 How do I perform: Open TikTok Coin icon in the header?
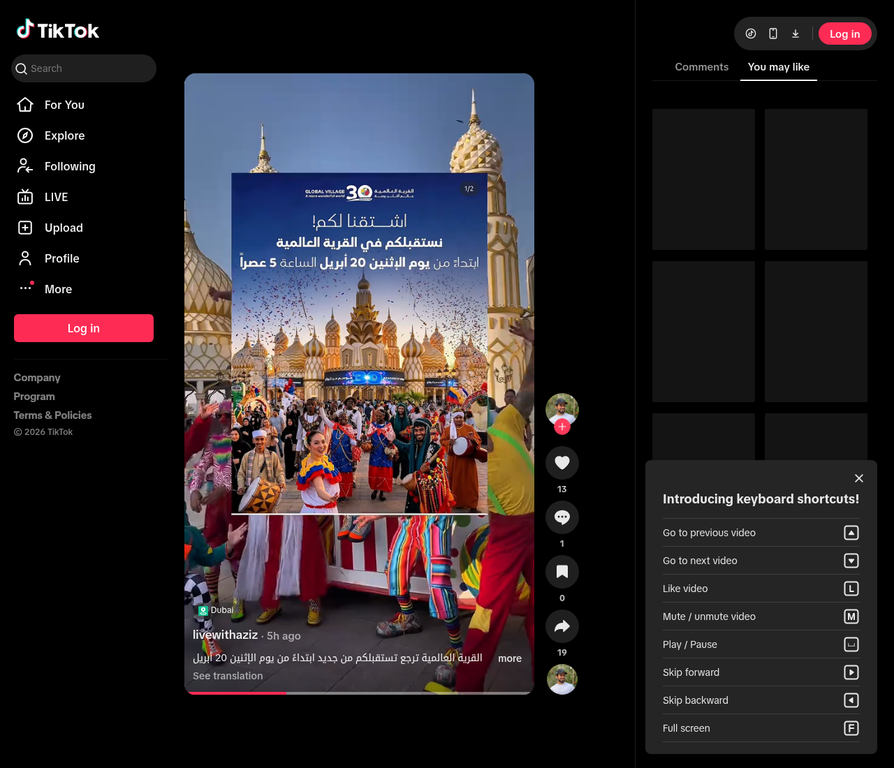coord(750,33)
